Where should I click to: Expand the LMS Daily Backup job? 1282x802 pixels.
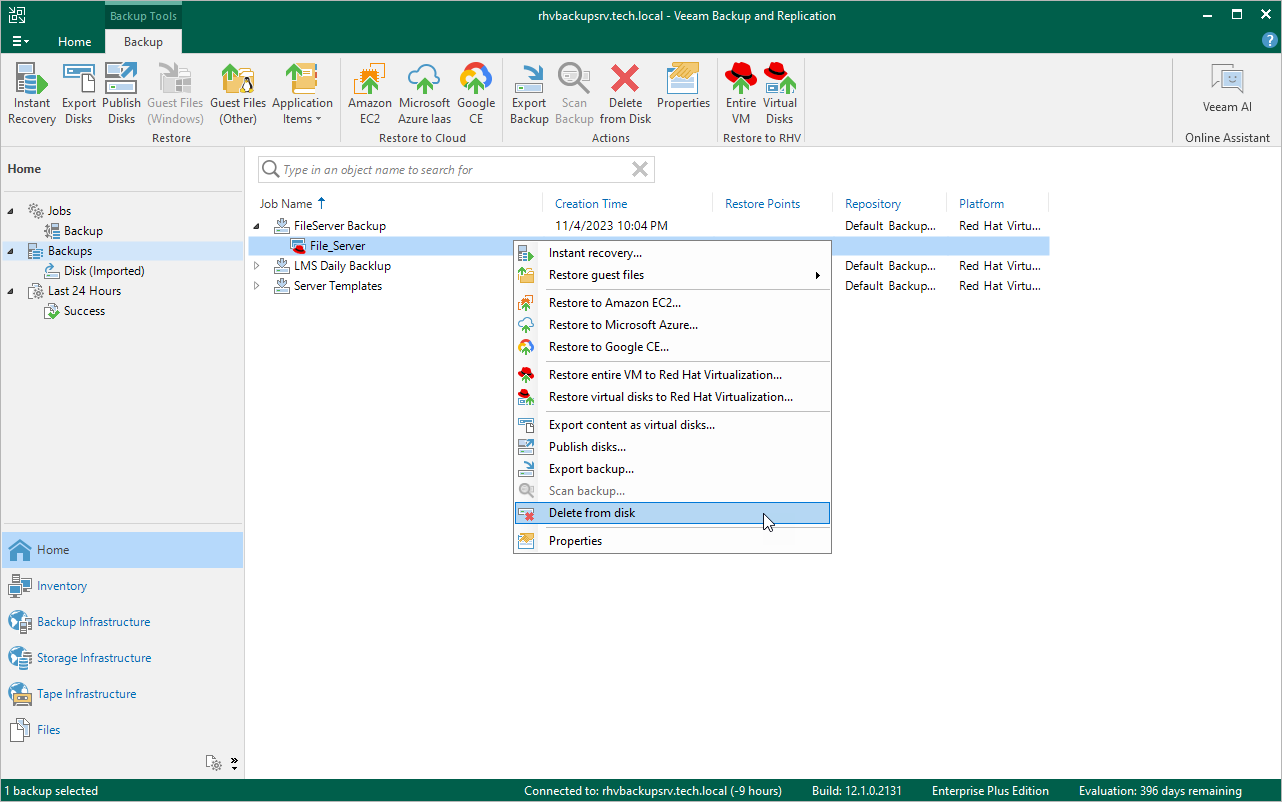257,266
